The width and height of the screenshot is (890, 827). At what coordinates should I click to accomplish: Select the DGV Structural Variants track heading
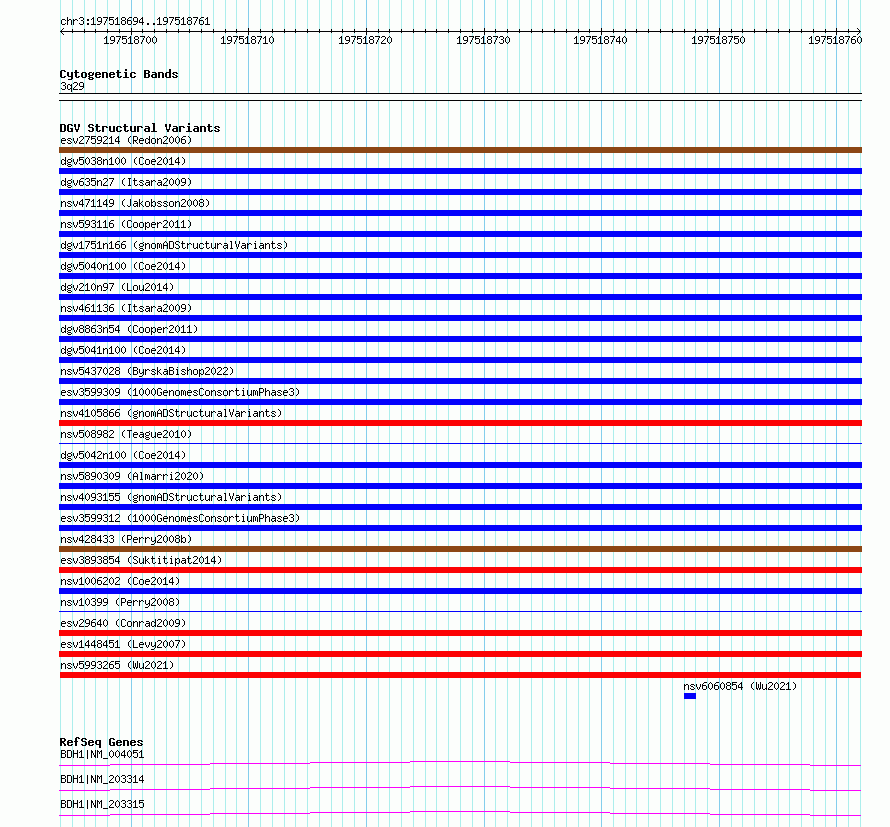tap(140, 128)
